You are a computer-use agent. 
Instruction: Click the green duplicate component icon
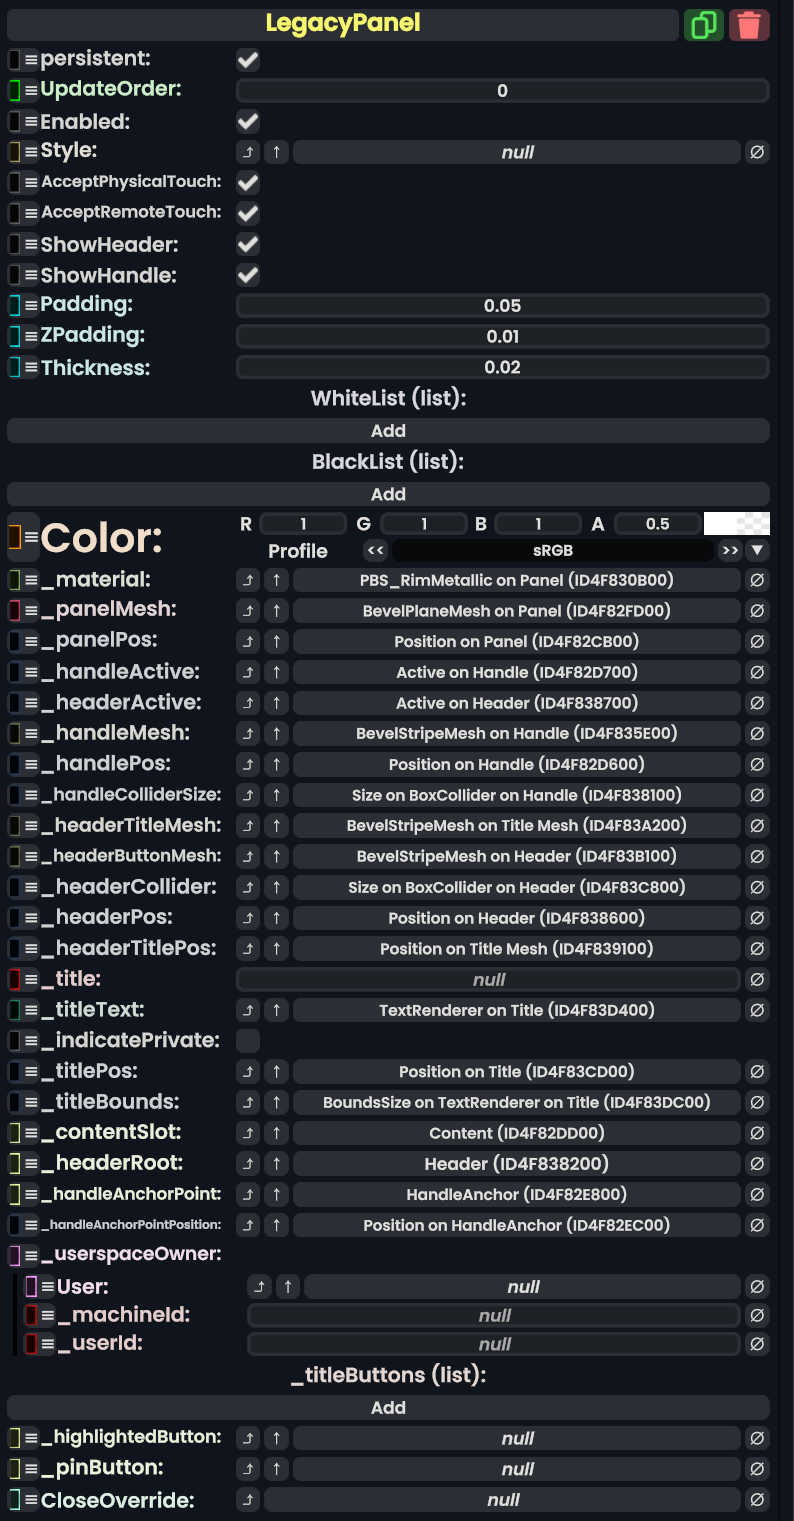[703, 25]
